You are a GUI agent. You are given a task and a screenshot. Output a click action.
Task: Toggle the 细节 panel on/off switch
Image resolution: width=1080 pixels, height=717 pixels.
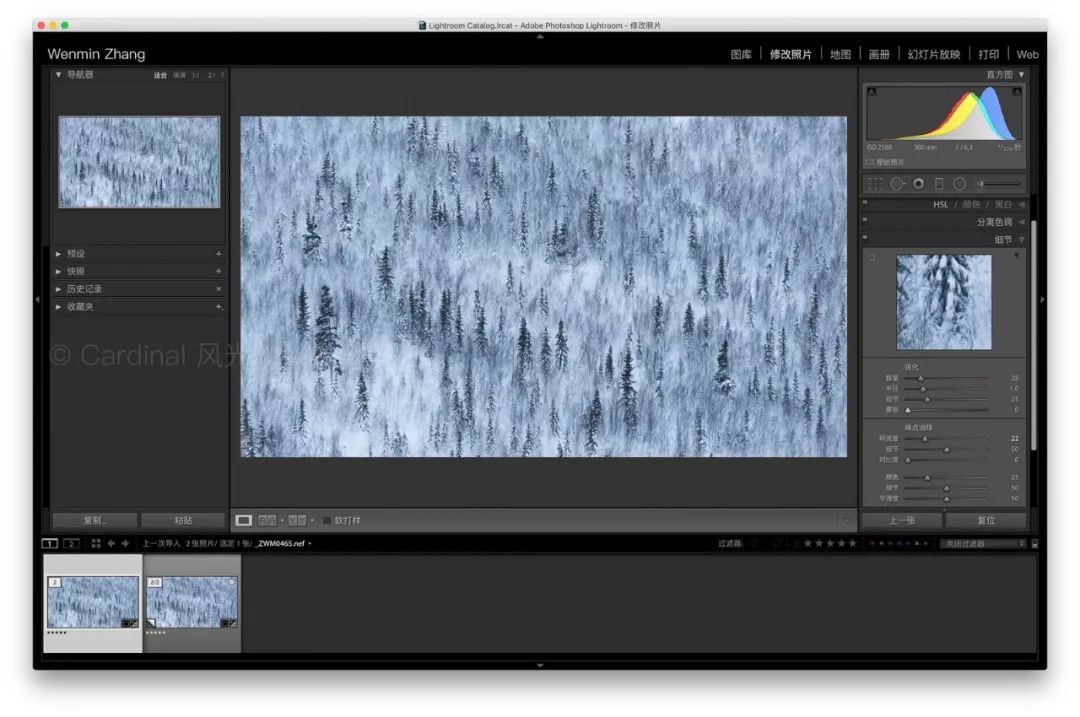(865, 238)
